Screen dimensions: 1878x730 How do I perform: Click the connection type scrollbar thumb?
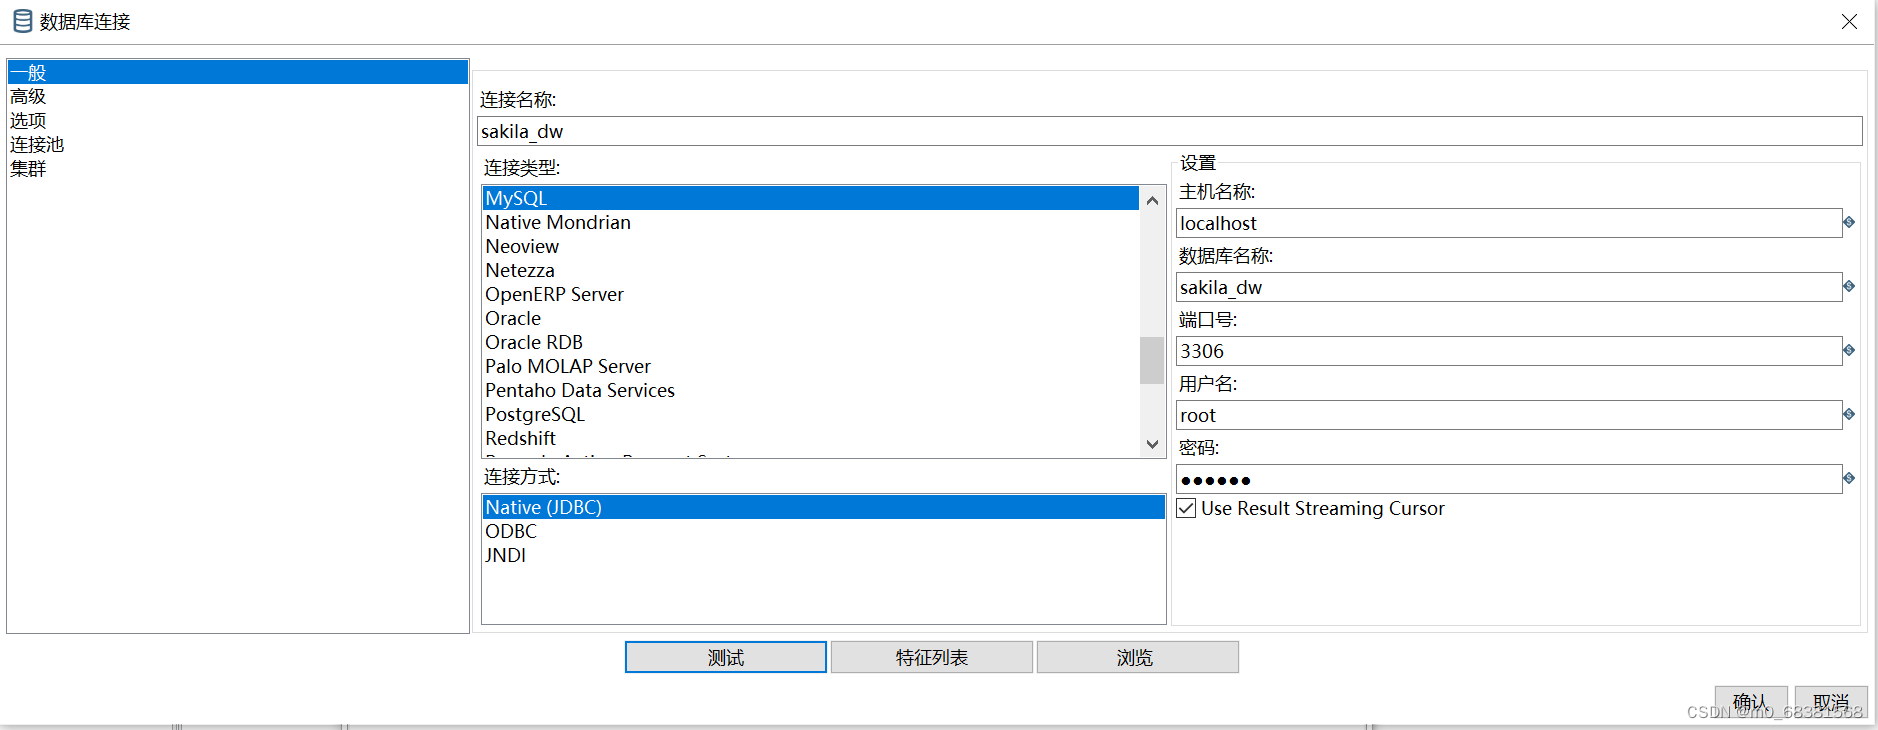(x=1152, y=360)
